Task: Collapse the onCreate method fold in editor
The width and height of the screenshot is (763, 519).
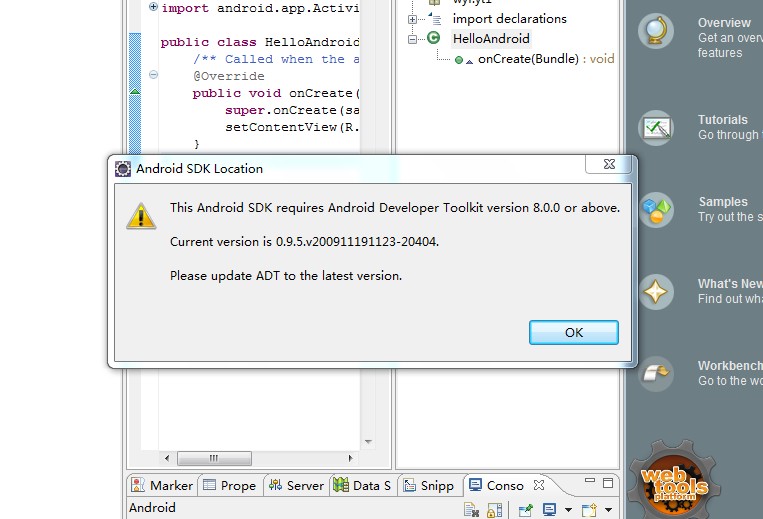Action: tap(153, 74)
